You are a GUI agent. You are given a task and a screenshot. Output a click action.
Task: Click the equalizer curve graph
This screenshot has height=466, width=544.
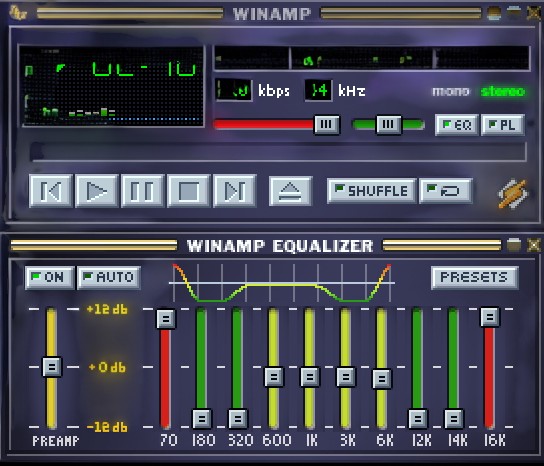[x=282, y=283]
